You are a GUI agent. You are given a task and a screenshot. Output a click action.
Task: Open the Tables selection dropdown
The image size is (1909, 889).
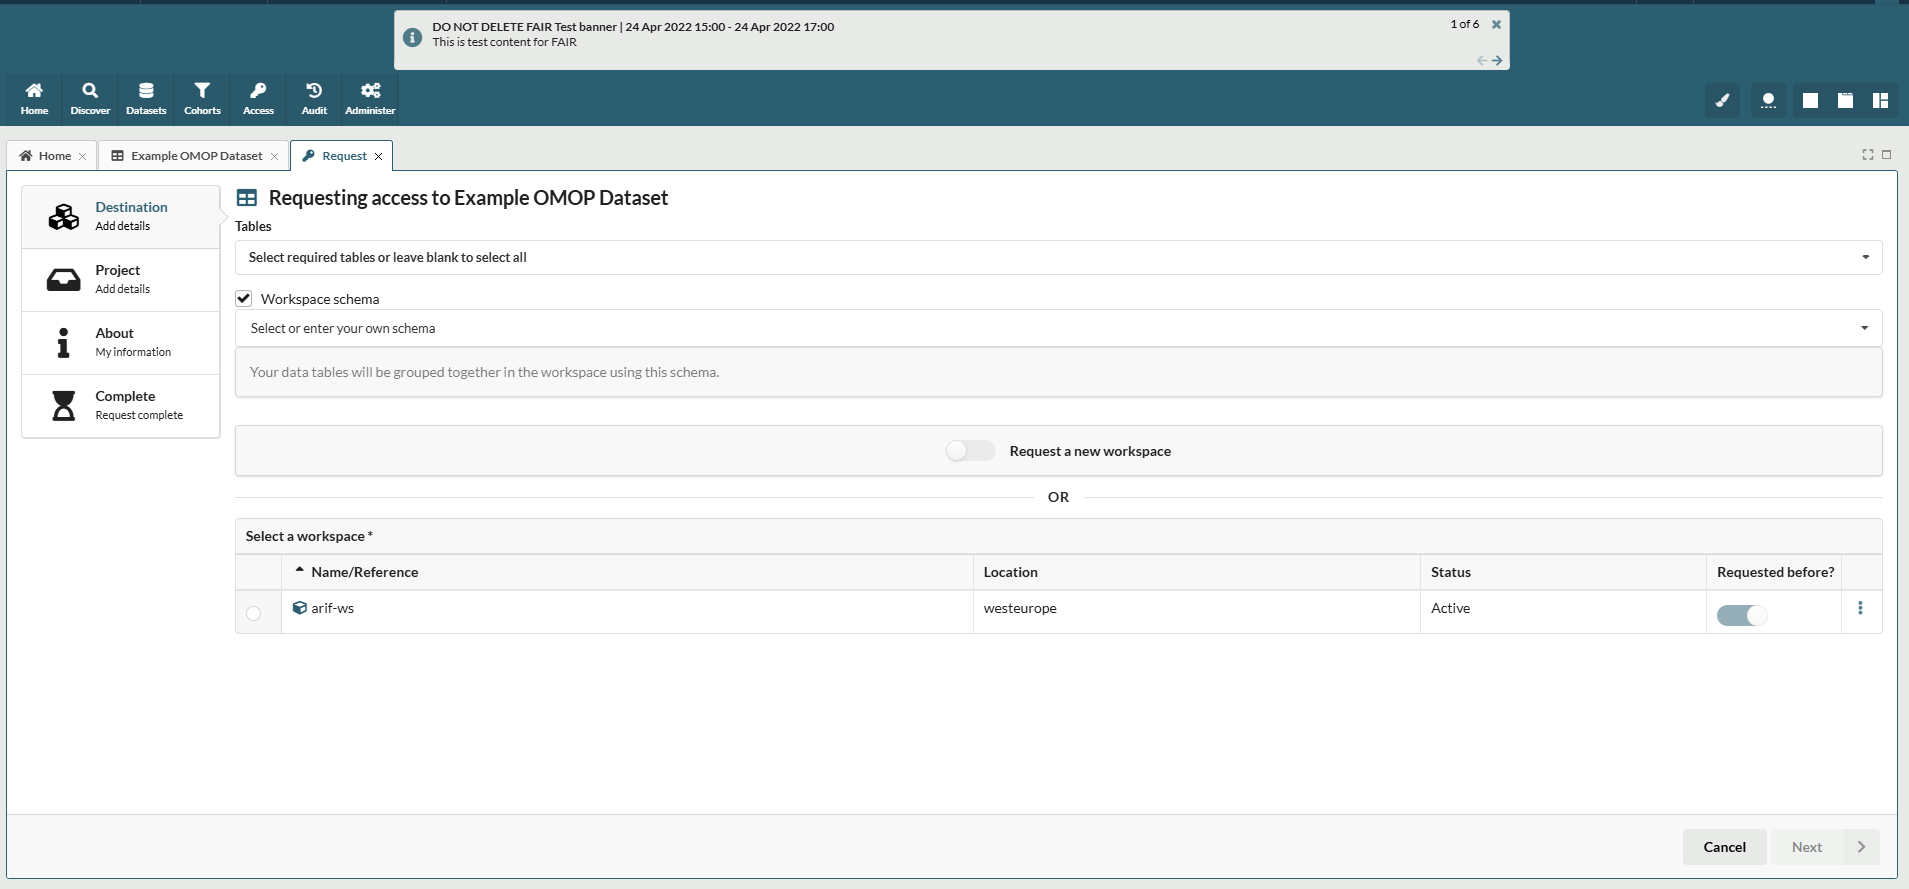pyautogui.click(x=1058, y=257)
